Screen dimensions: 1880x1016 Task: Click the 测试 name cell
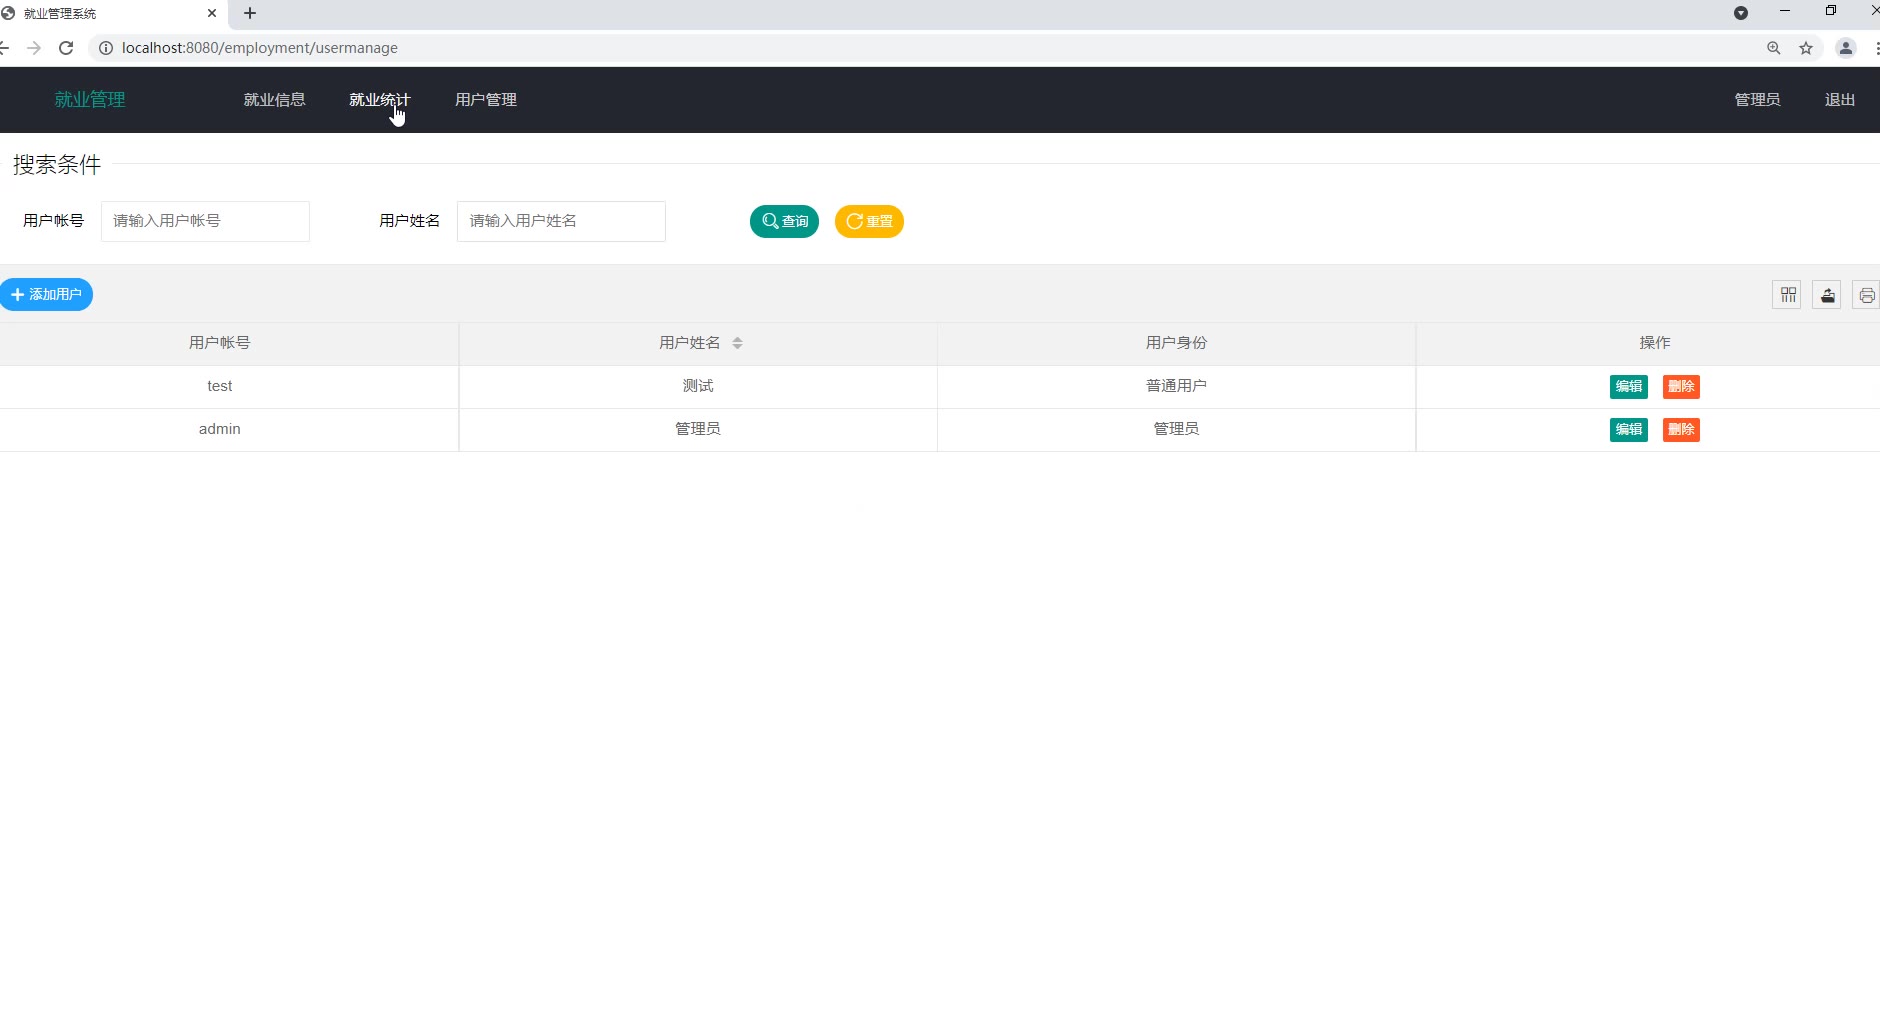(x=698, y=386)
